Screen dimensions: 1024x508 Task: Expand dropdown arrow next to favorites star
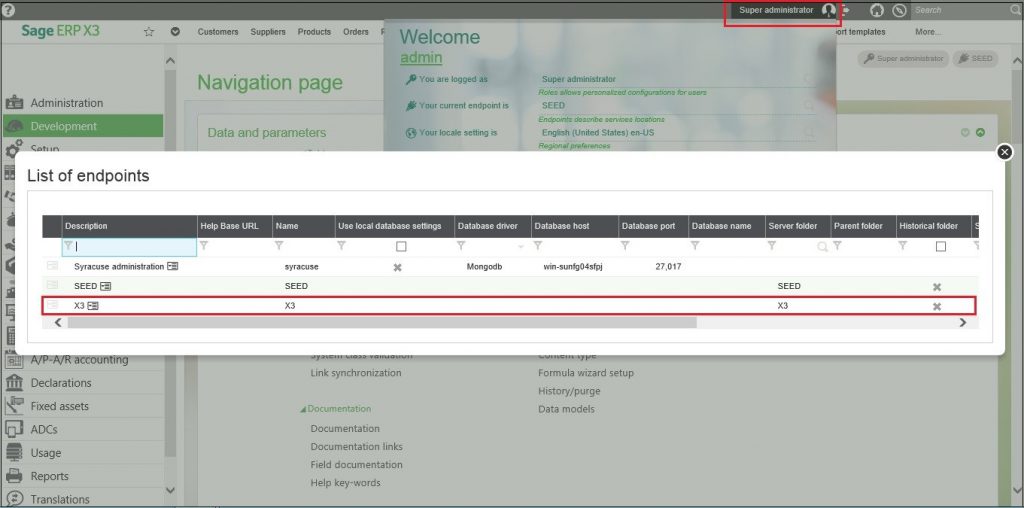pos(175,31)
